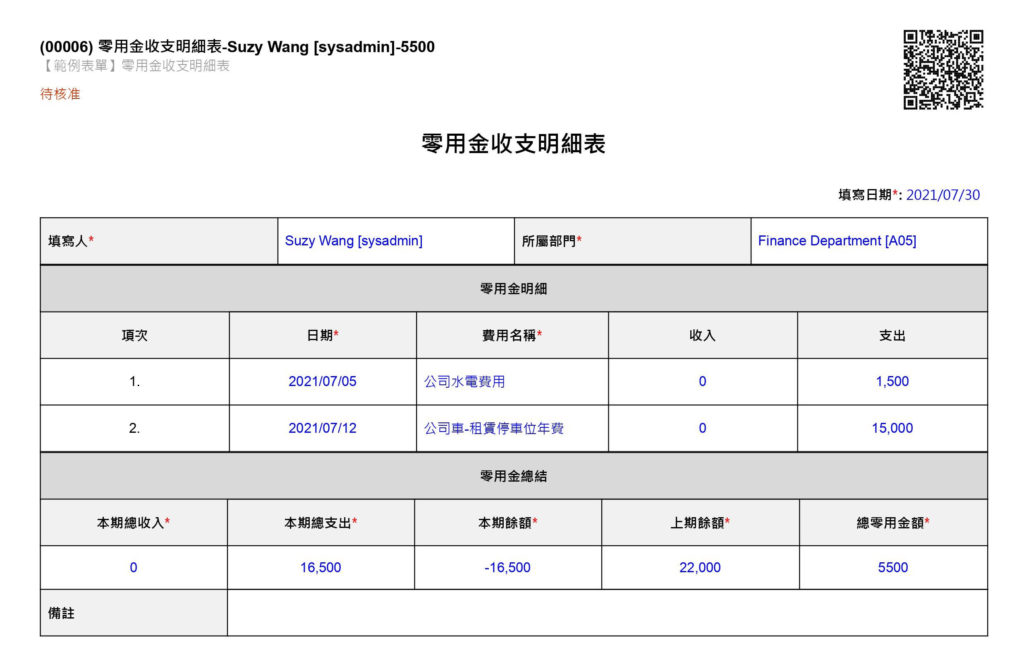Click the income value in row 1
Screen dimensions: 1024x662
click(702, 381)
